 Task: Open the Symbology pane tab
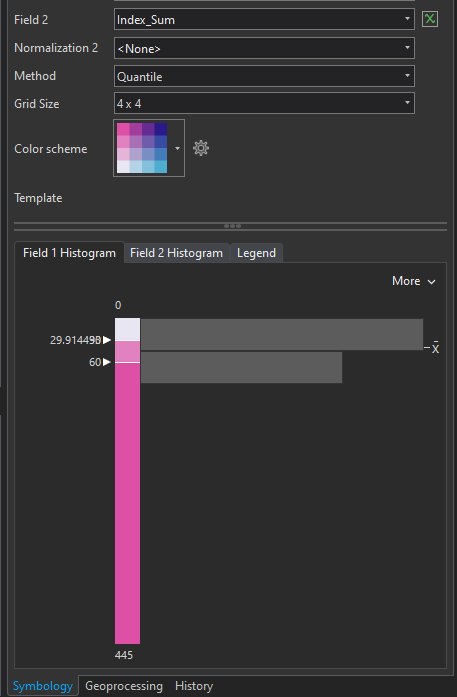pyautogui.click(x=43, y=686)
